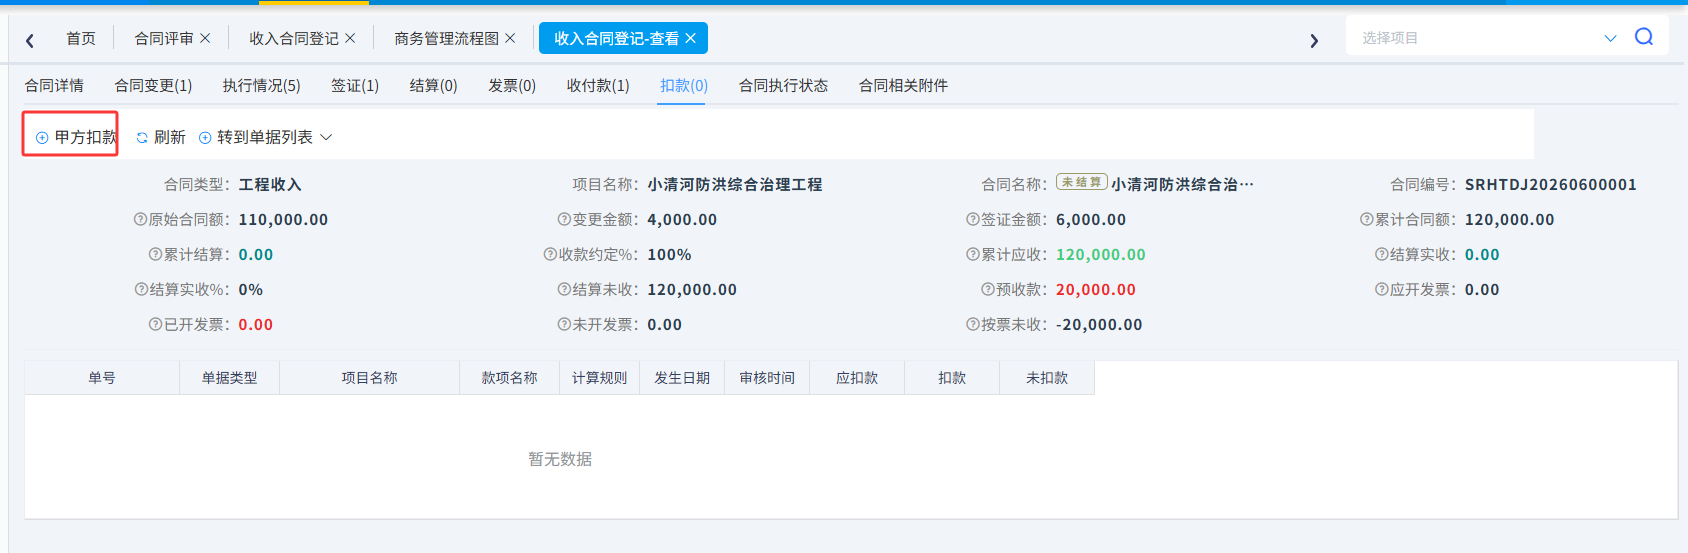Image resolution: width=1688 pixels, height=553 pixels.
Task: Click help icon beside 结算未收
Action: click(565, 289)
